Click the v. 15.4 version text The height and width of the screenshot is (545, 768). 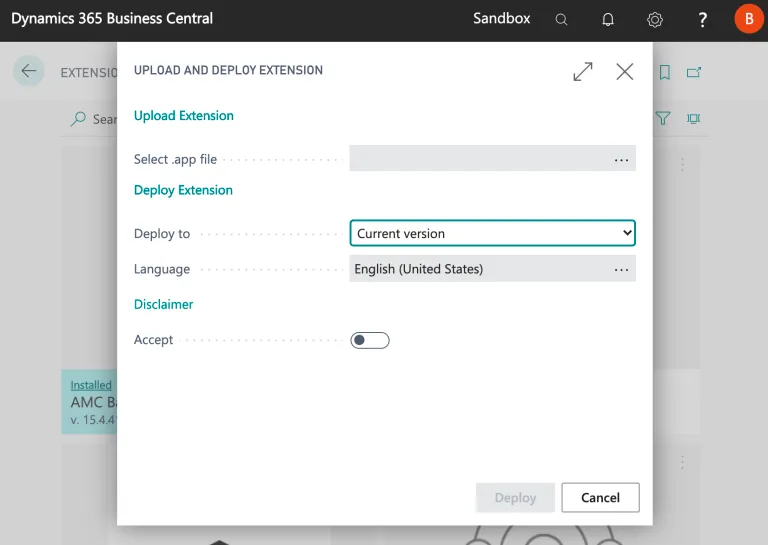pos(94,420)
